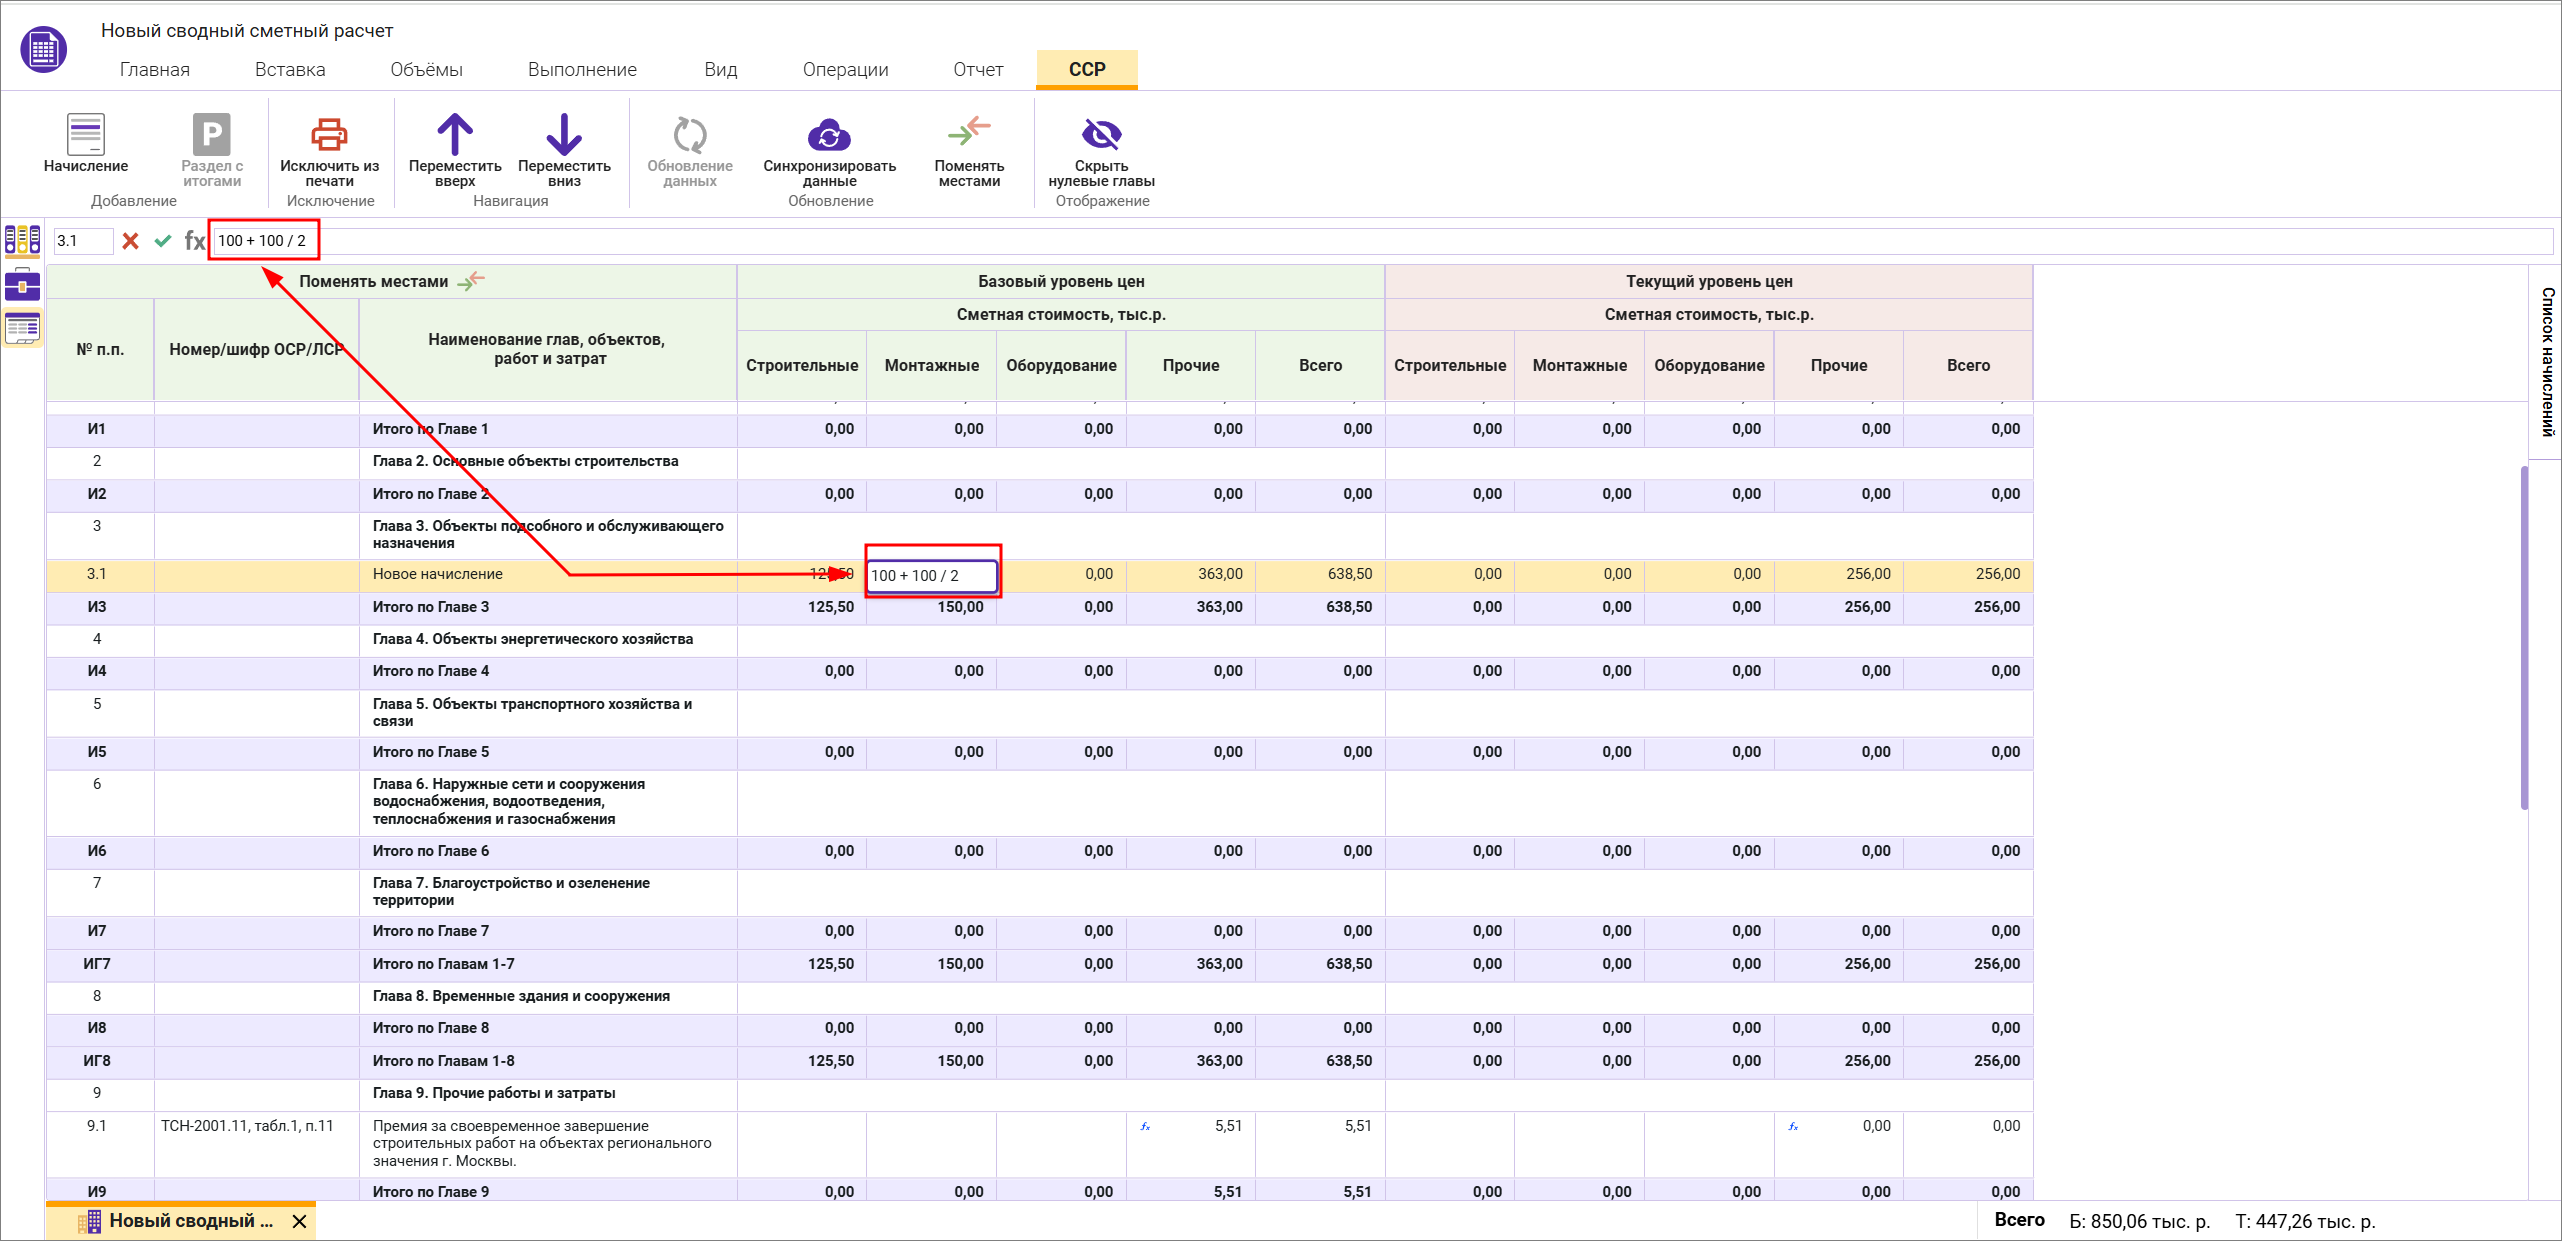Confirm formula with the green checkmark
Viewport: 2562px width, 1241px height.
163,241
